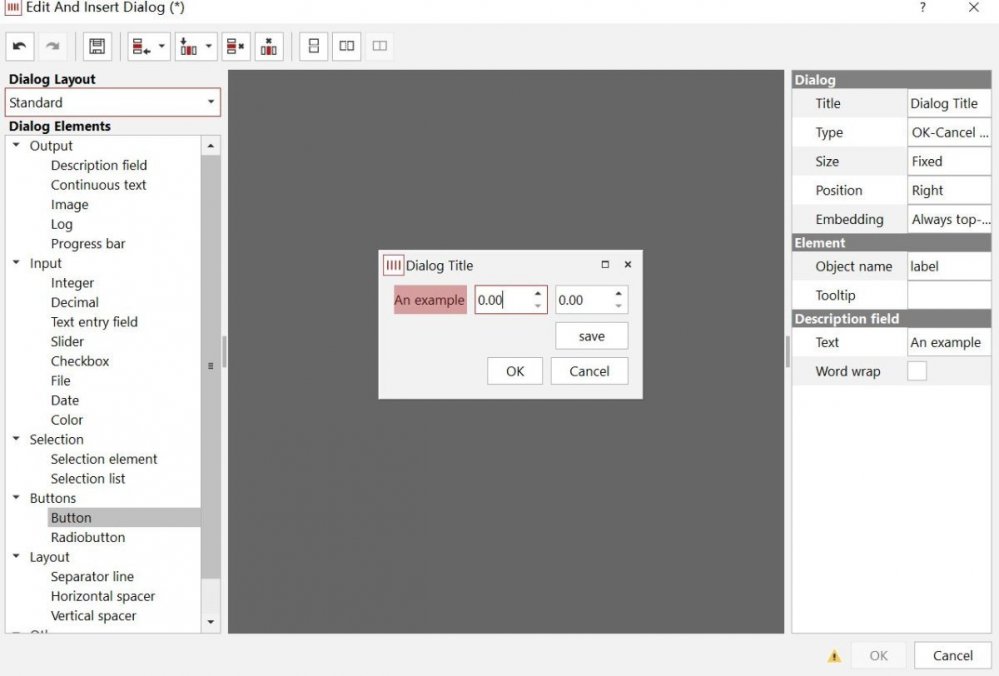Select Checkbox in Dialog Elements list
Viewport: 999px width, 676px height.
point(80,361)
